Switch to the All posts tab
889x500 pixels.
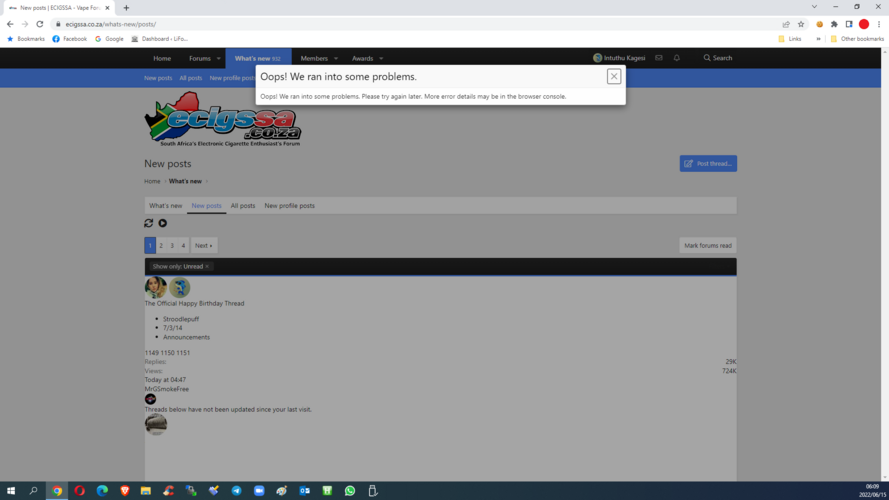coord(243,206)
